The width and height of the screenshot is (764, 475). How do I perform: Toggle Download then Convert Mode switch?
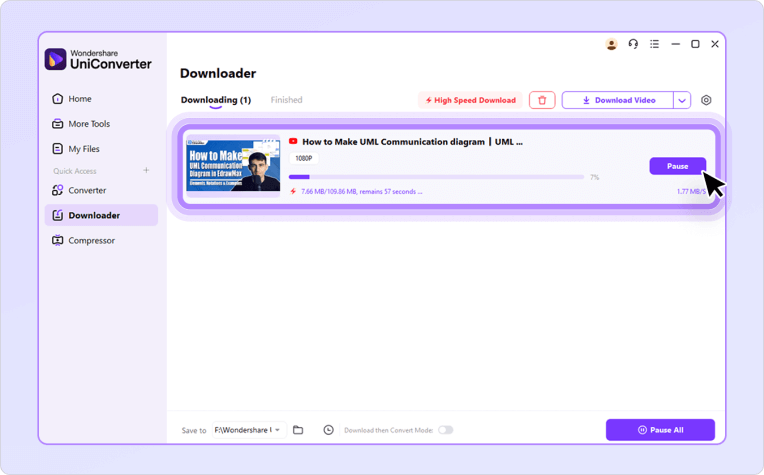click(x=445, y=430)
